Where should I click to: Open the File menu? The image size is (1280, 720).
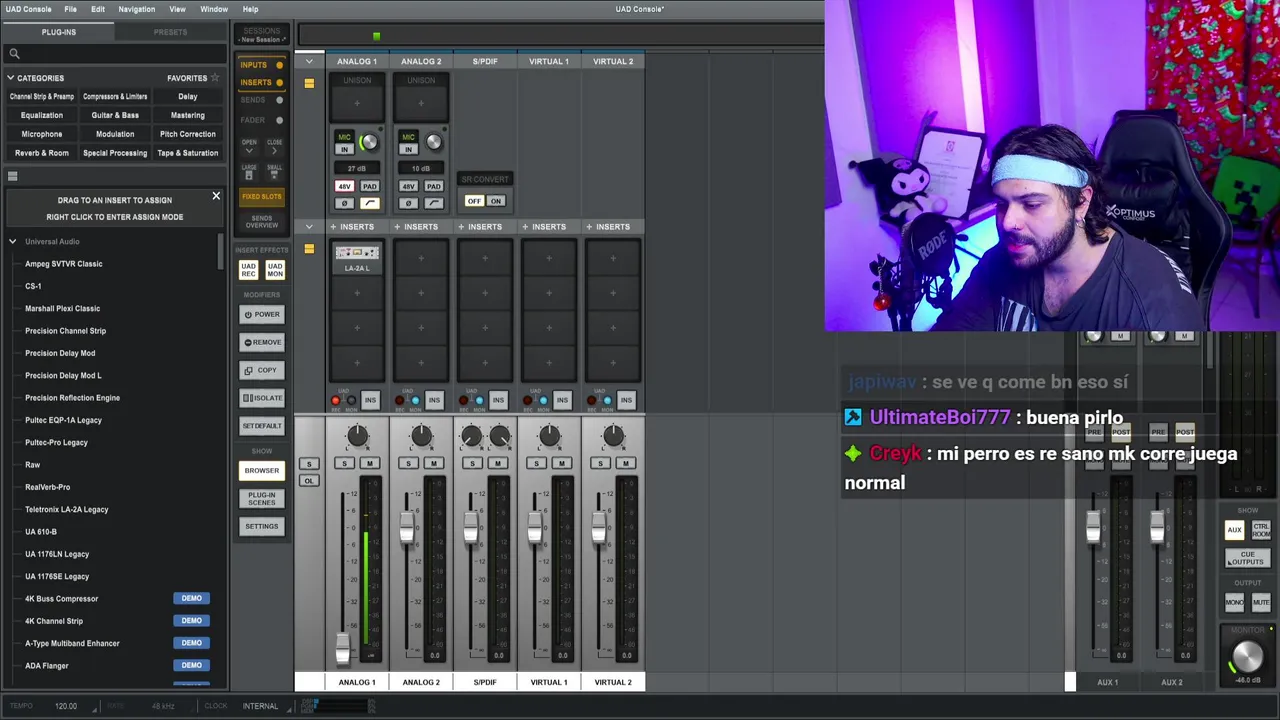(x=71, y=9)
